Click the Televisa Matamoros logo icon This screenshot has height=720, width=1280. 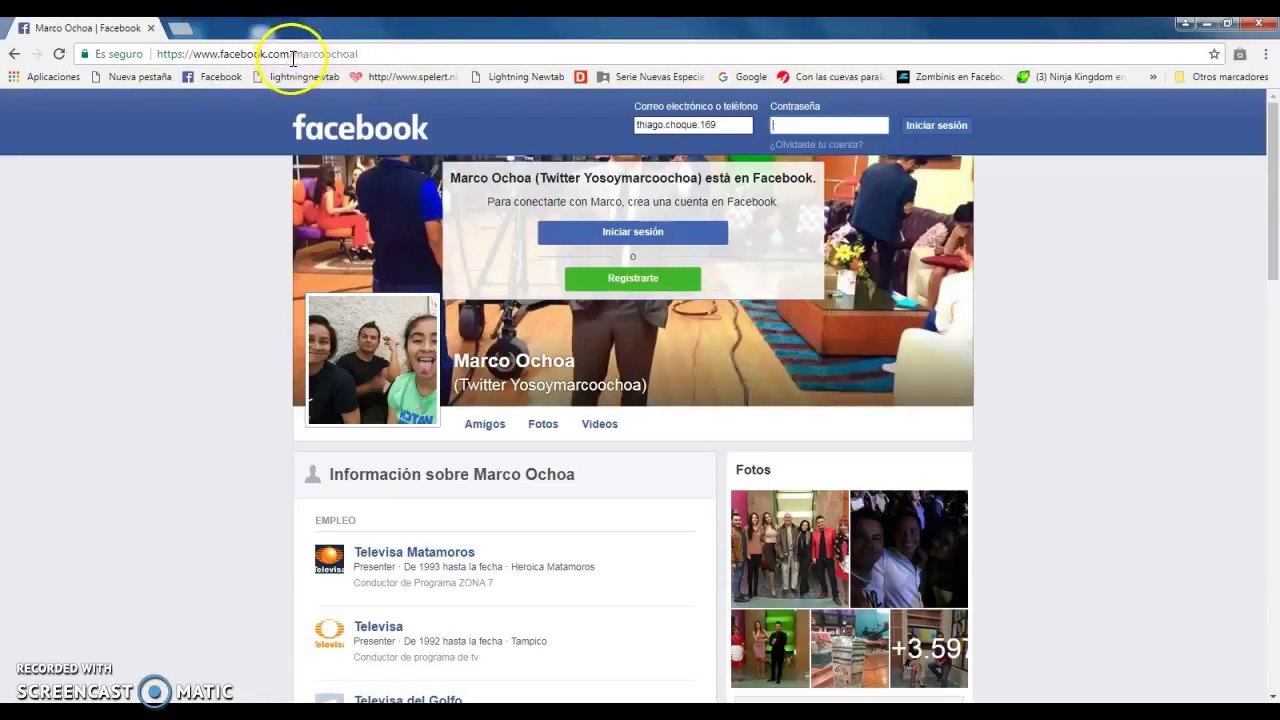(329, 559)
